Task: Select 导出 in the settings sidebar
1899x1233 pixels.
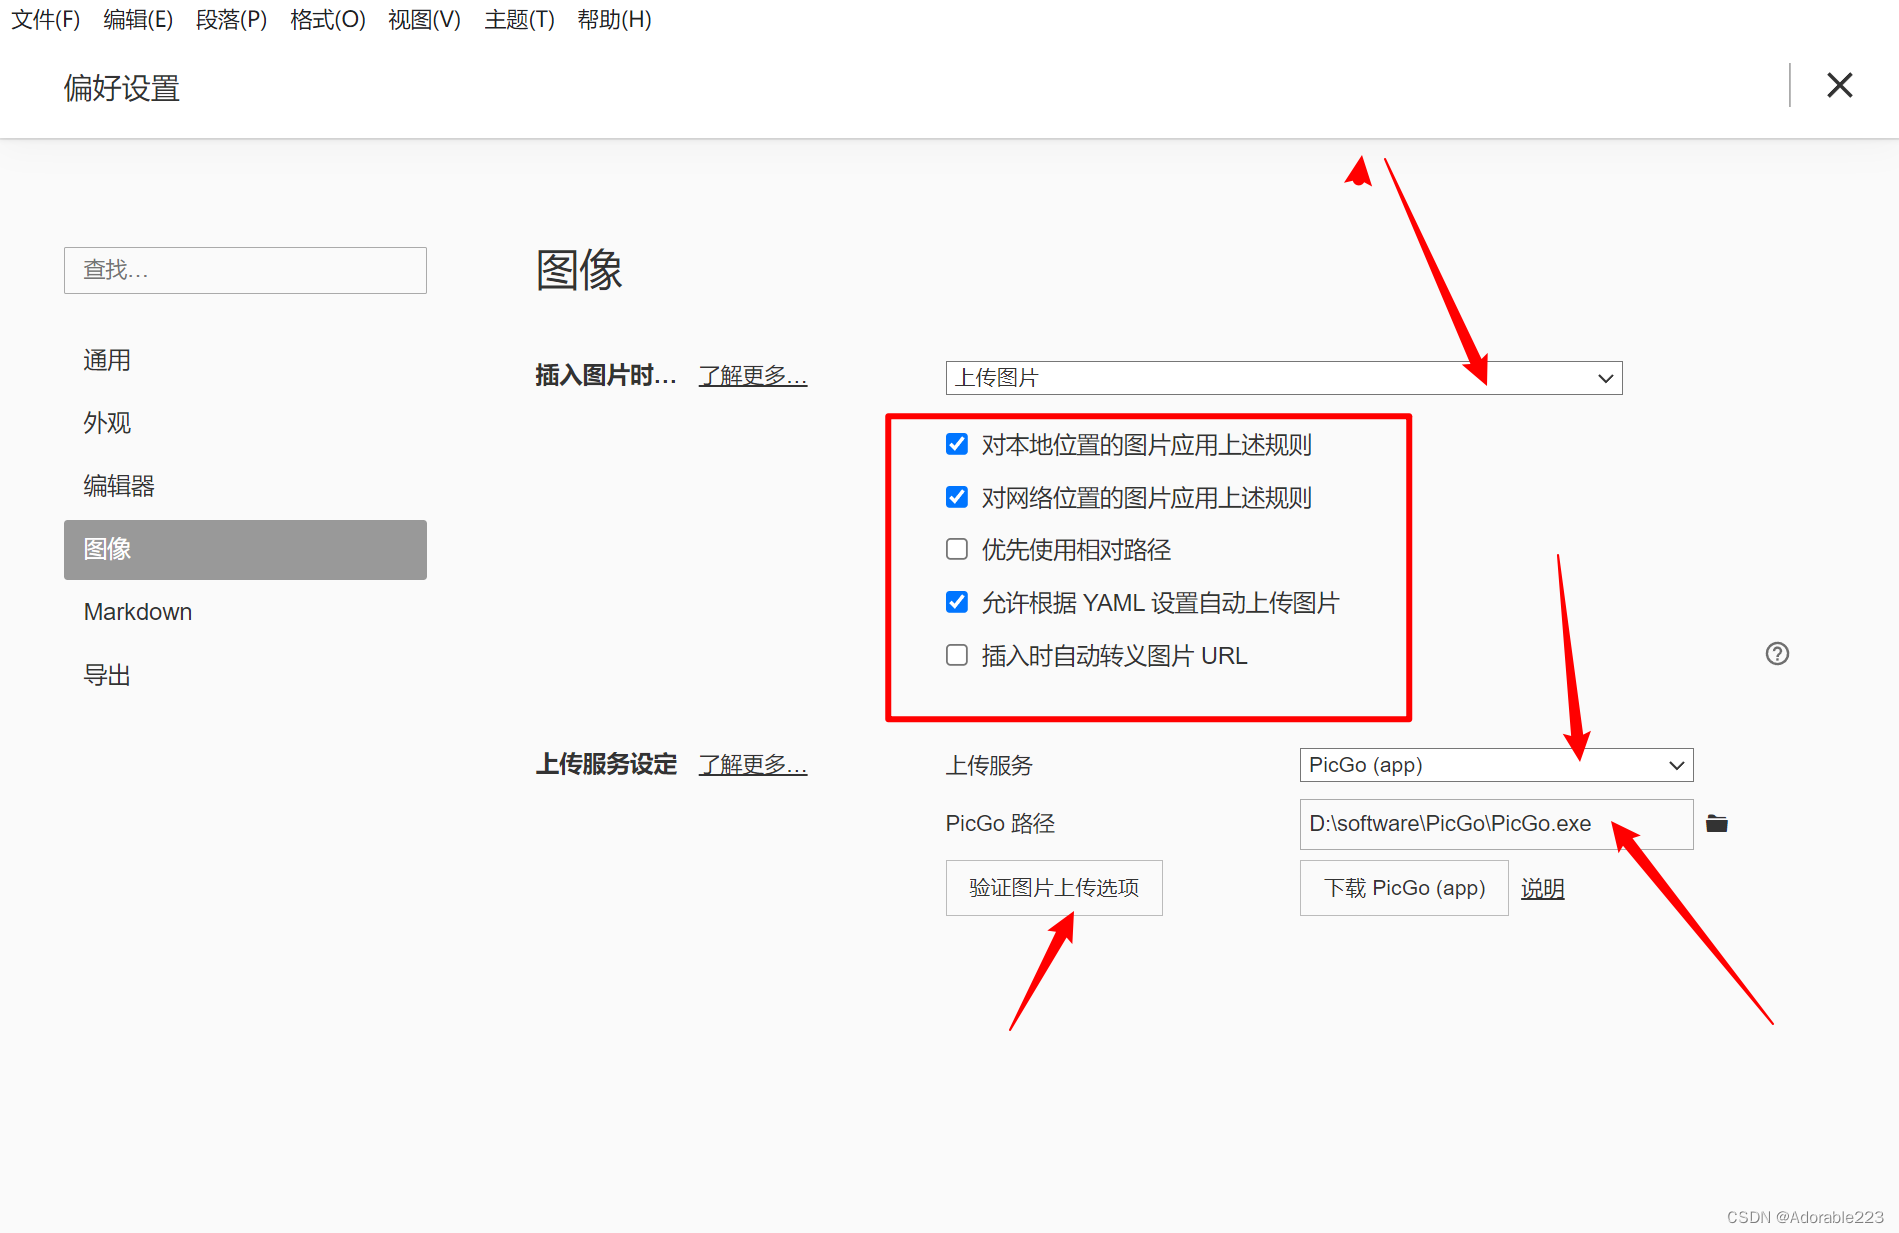Action: pos(245,675)
